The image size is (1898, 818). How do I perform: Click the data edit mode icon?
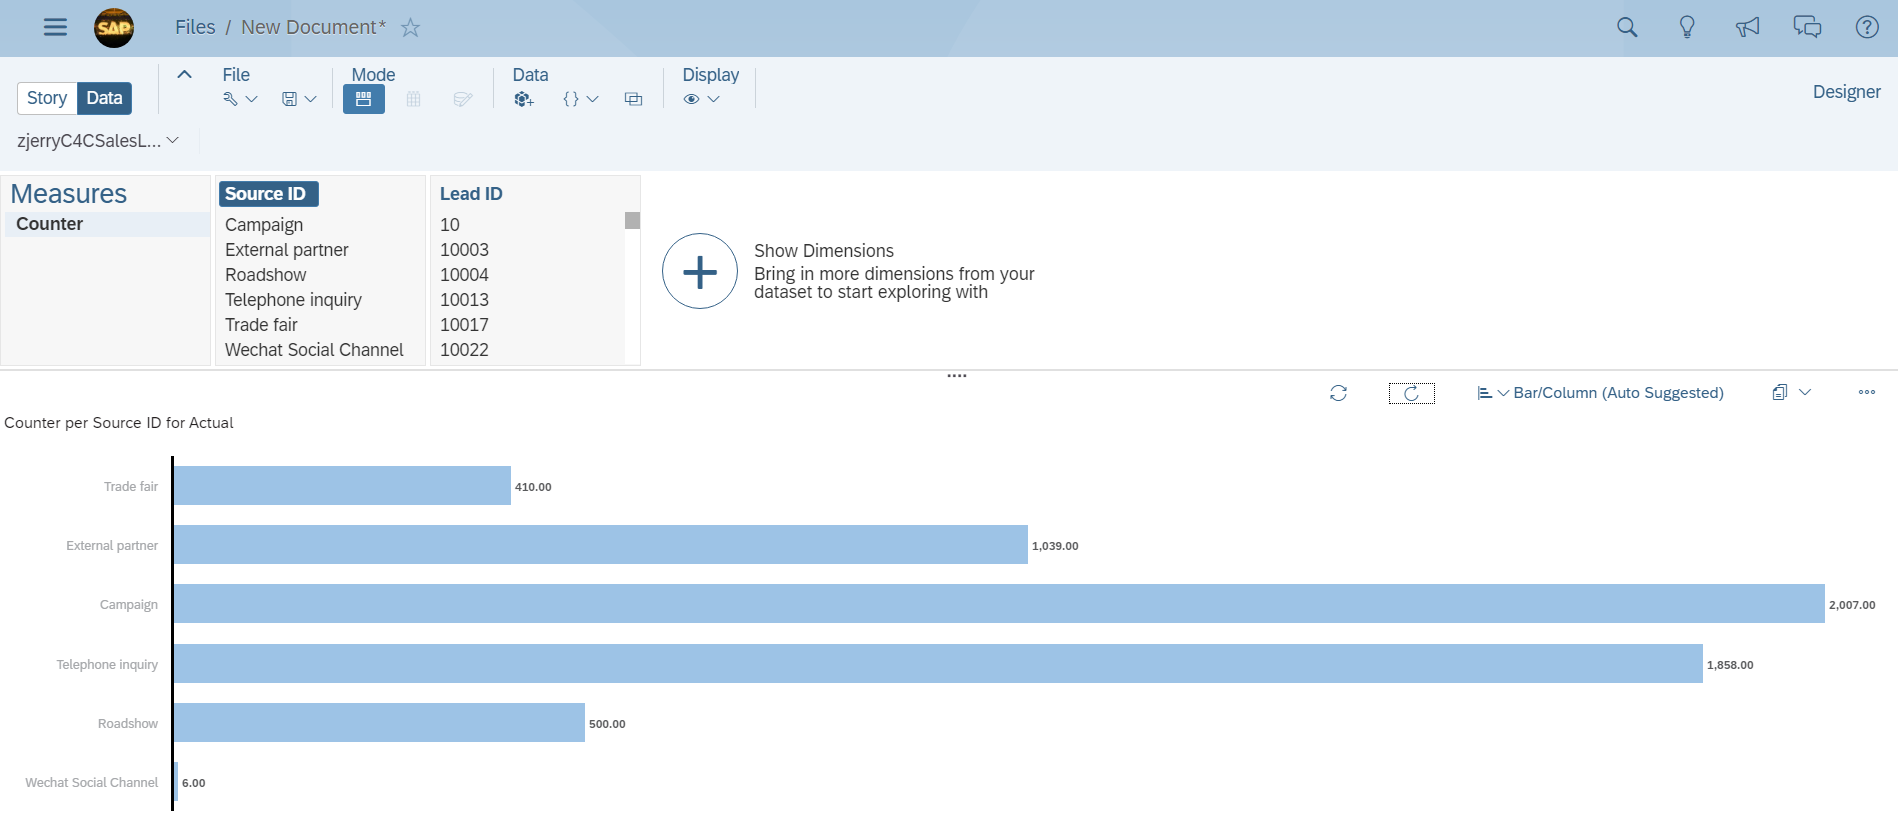point(462,99)
